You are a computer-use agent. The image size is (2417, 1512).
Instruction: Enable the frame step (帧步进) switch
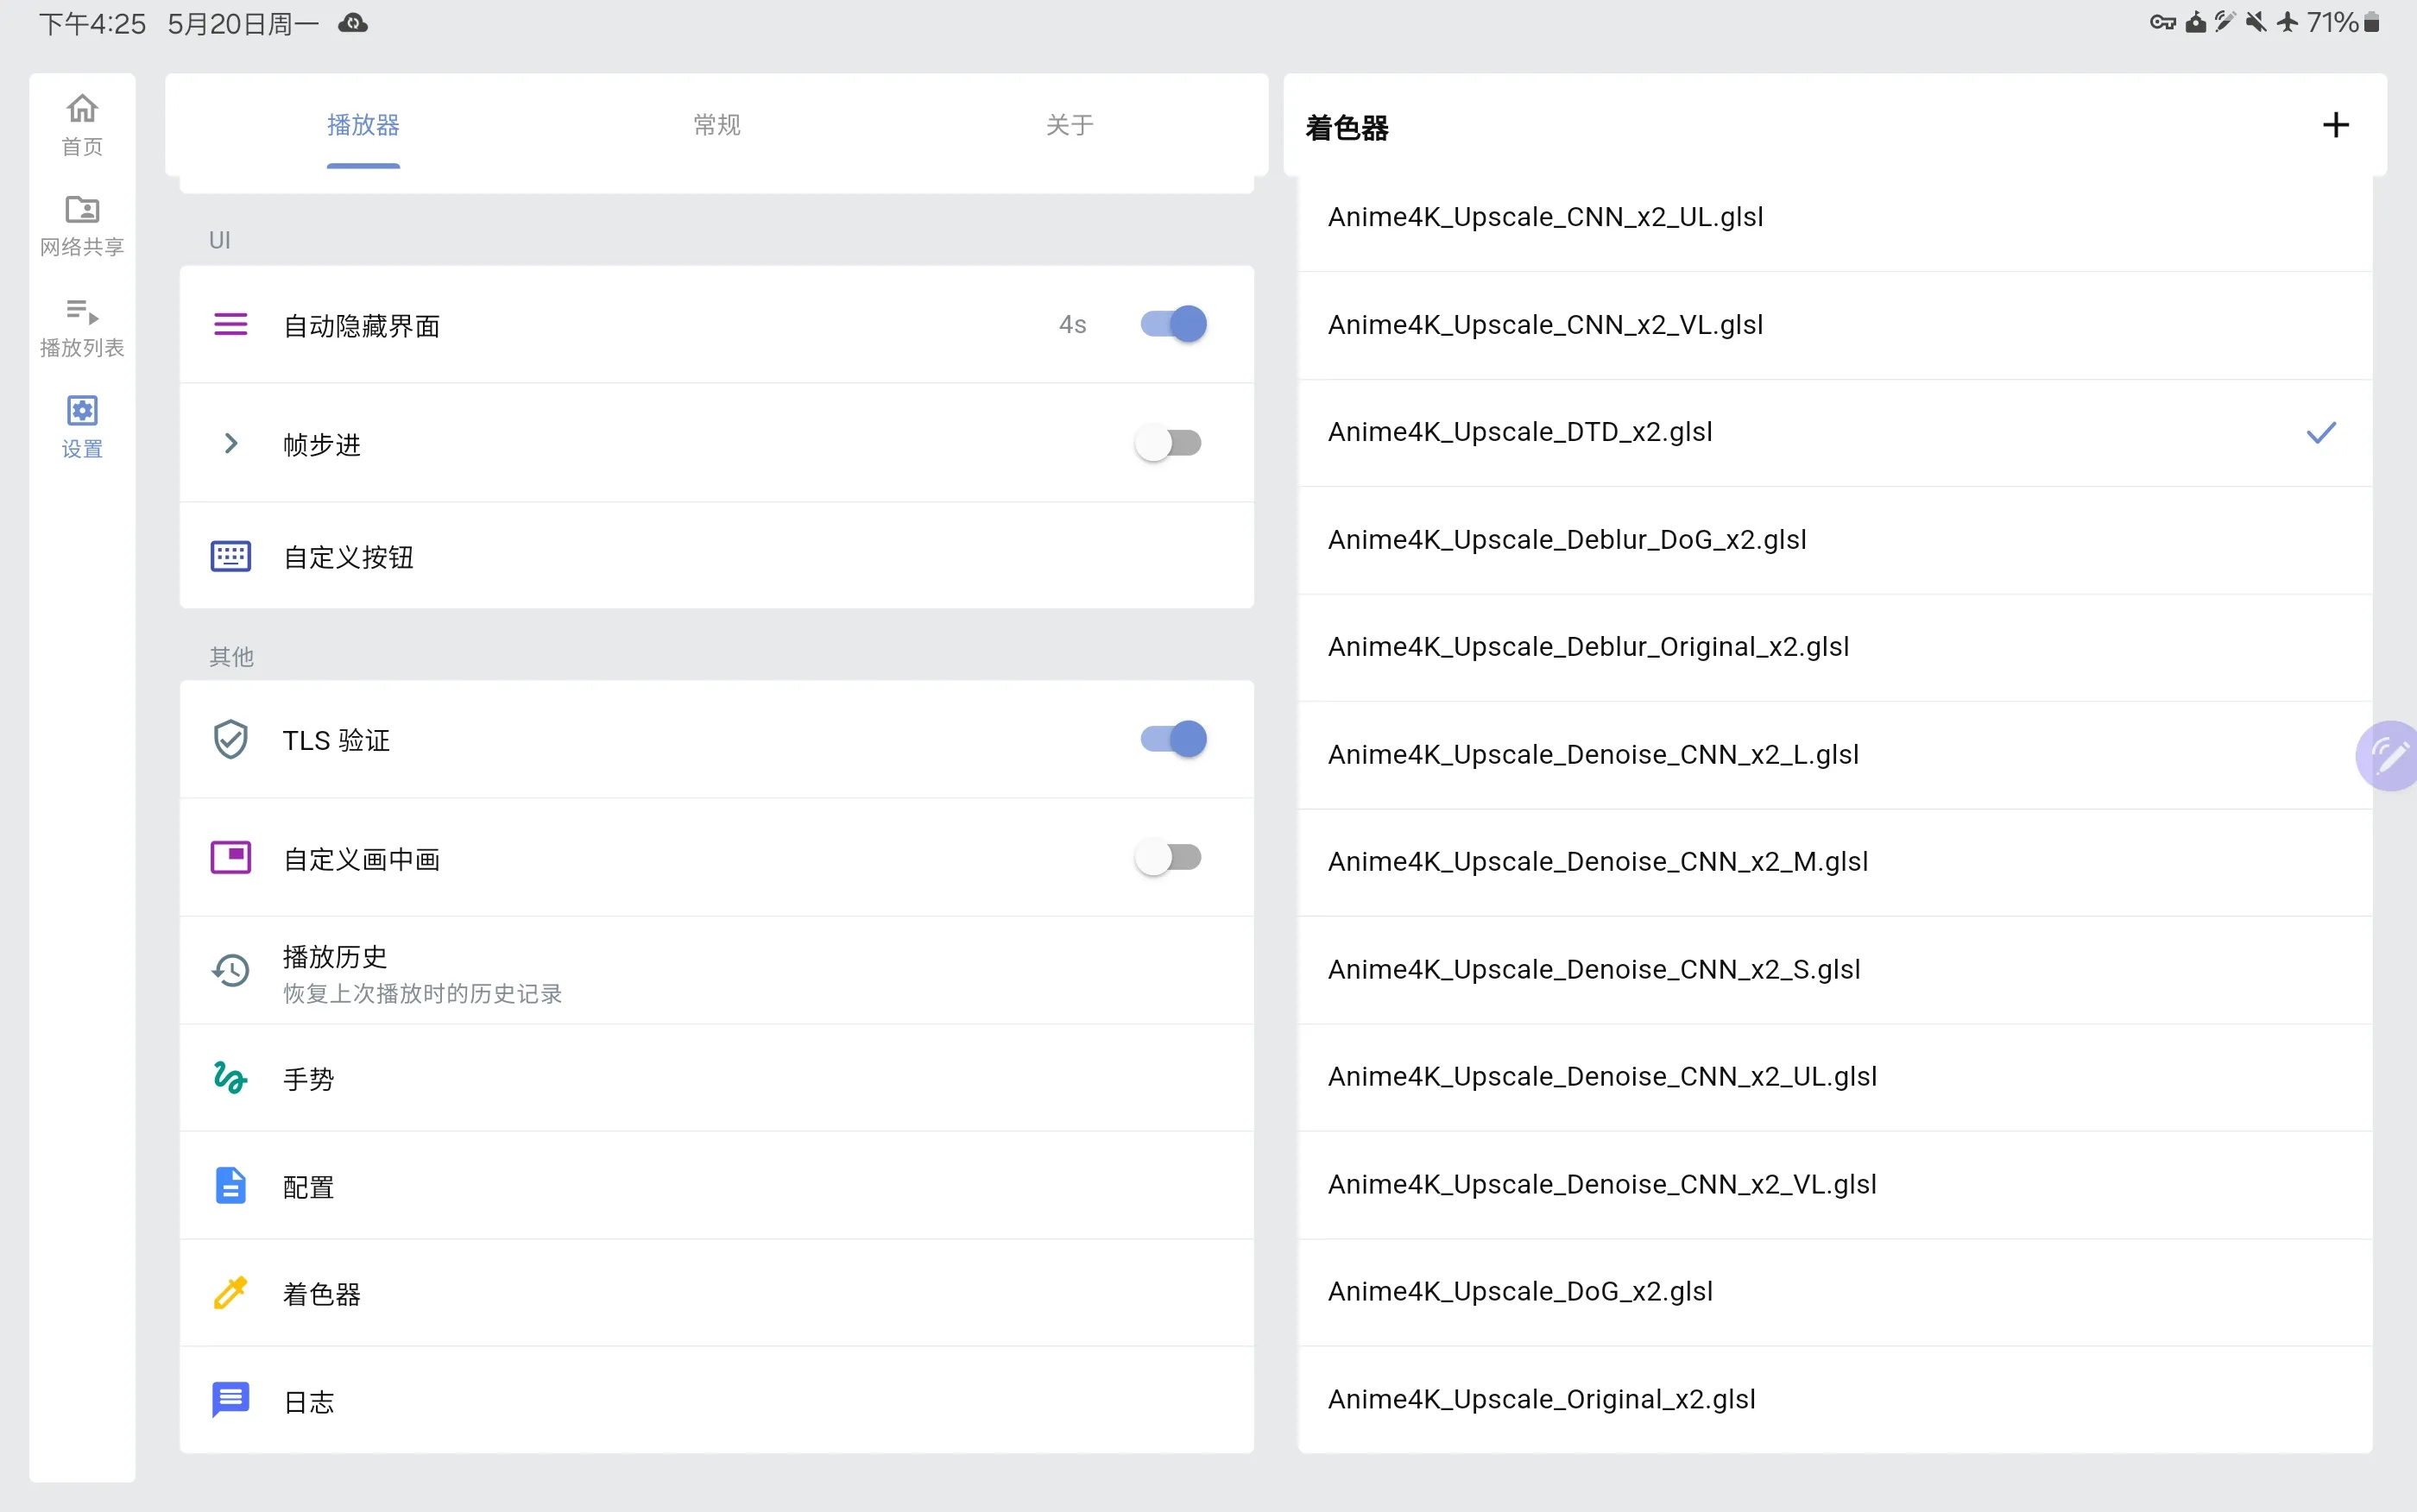1168,443
